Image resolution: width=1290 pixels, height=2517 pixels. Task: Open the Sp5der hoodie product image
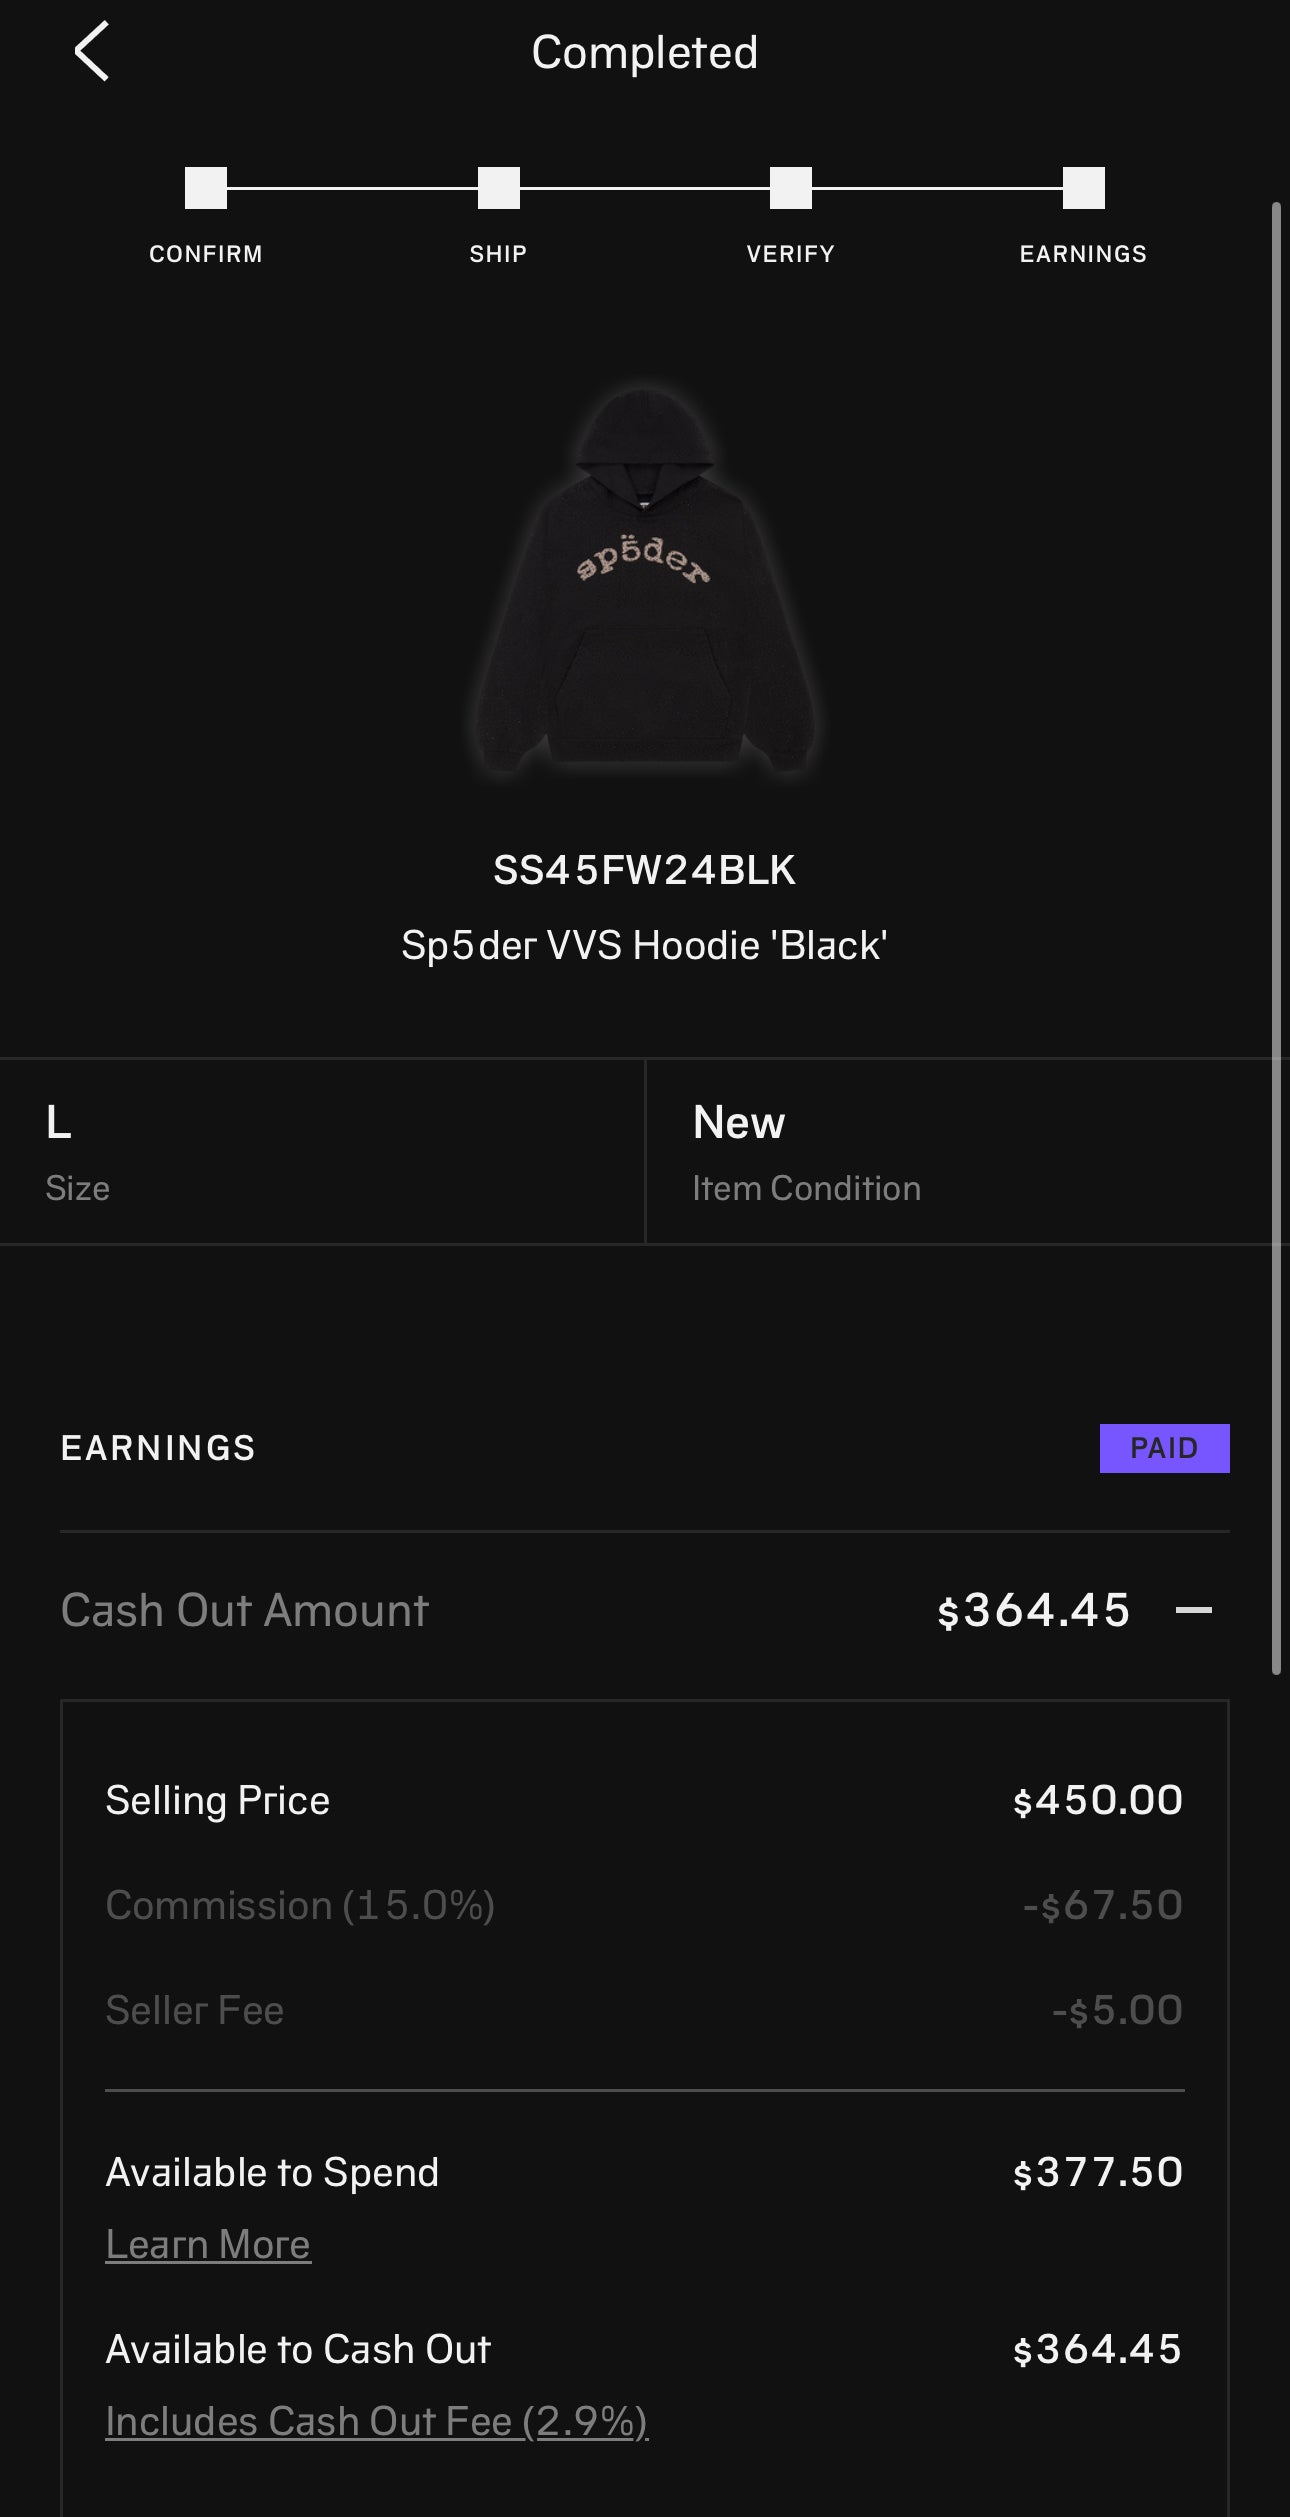pos(645,582)
